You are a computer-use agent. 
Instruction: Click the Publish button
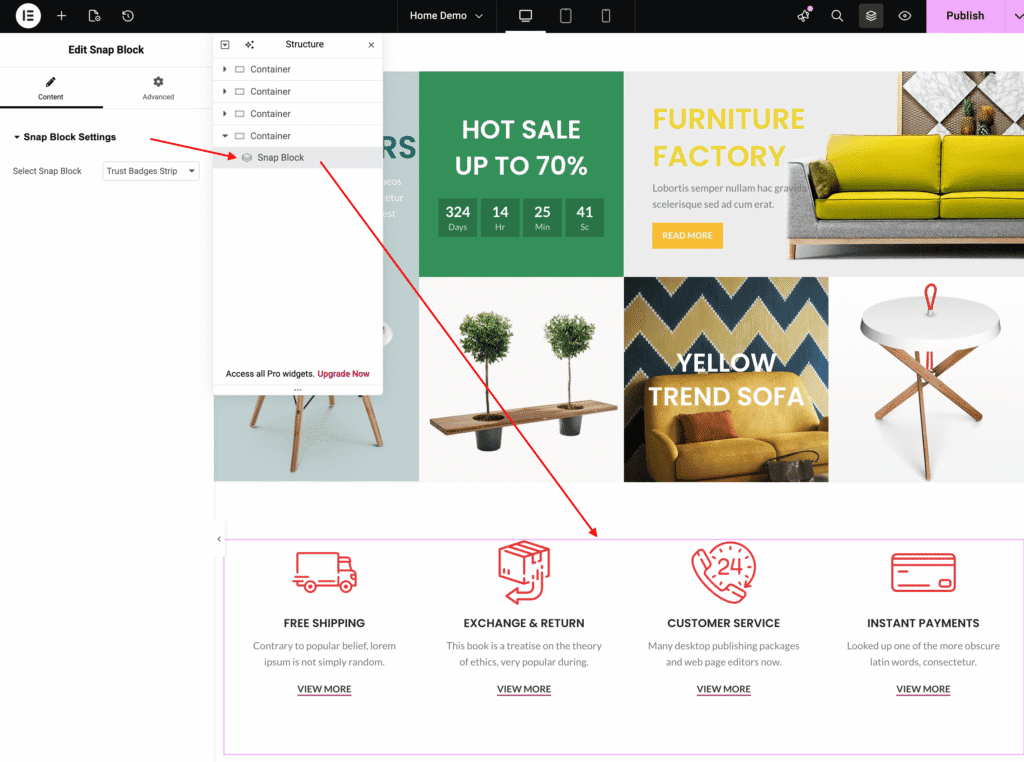click(964, 16)
